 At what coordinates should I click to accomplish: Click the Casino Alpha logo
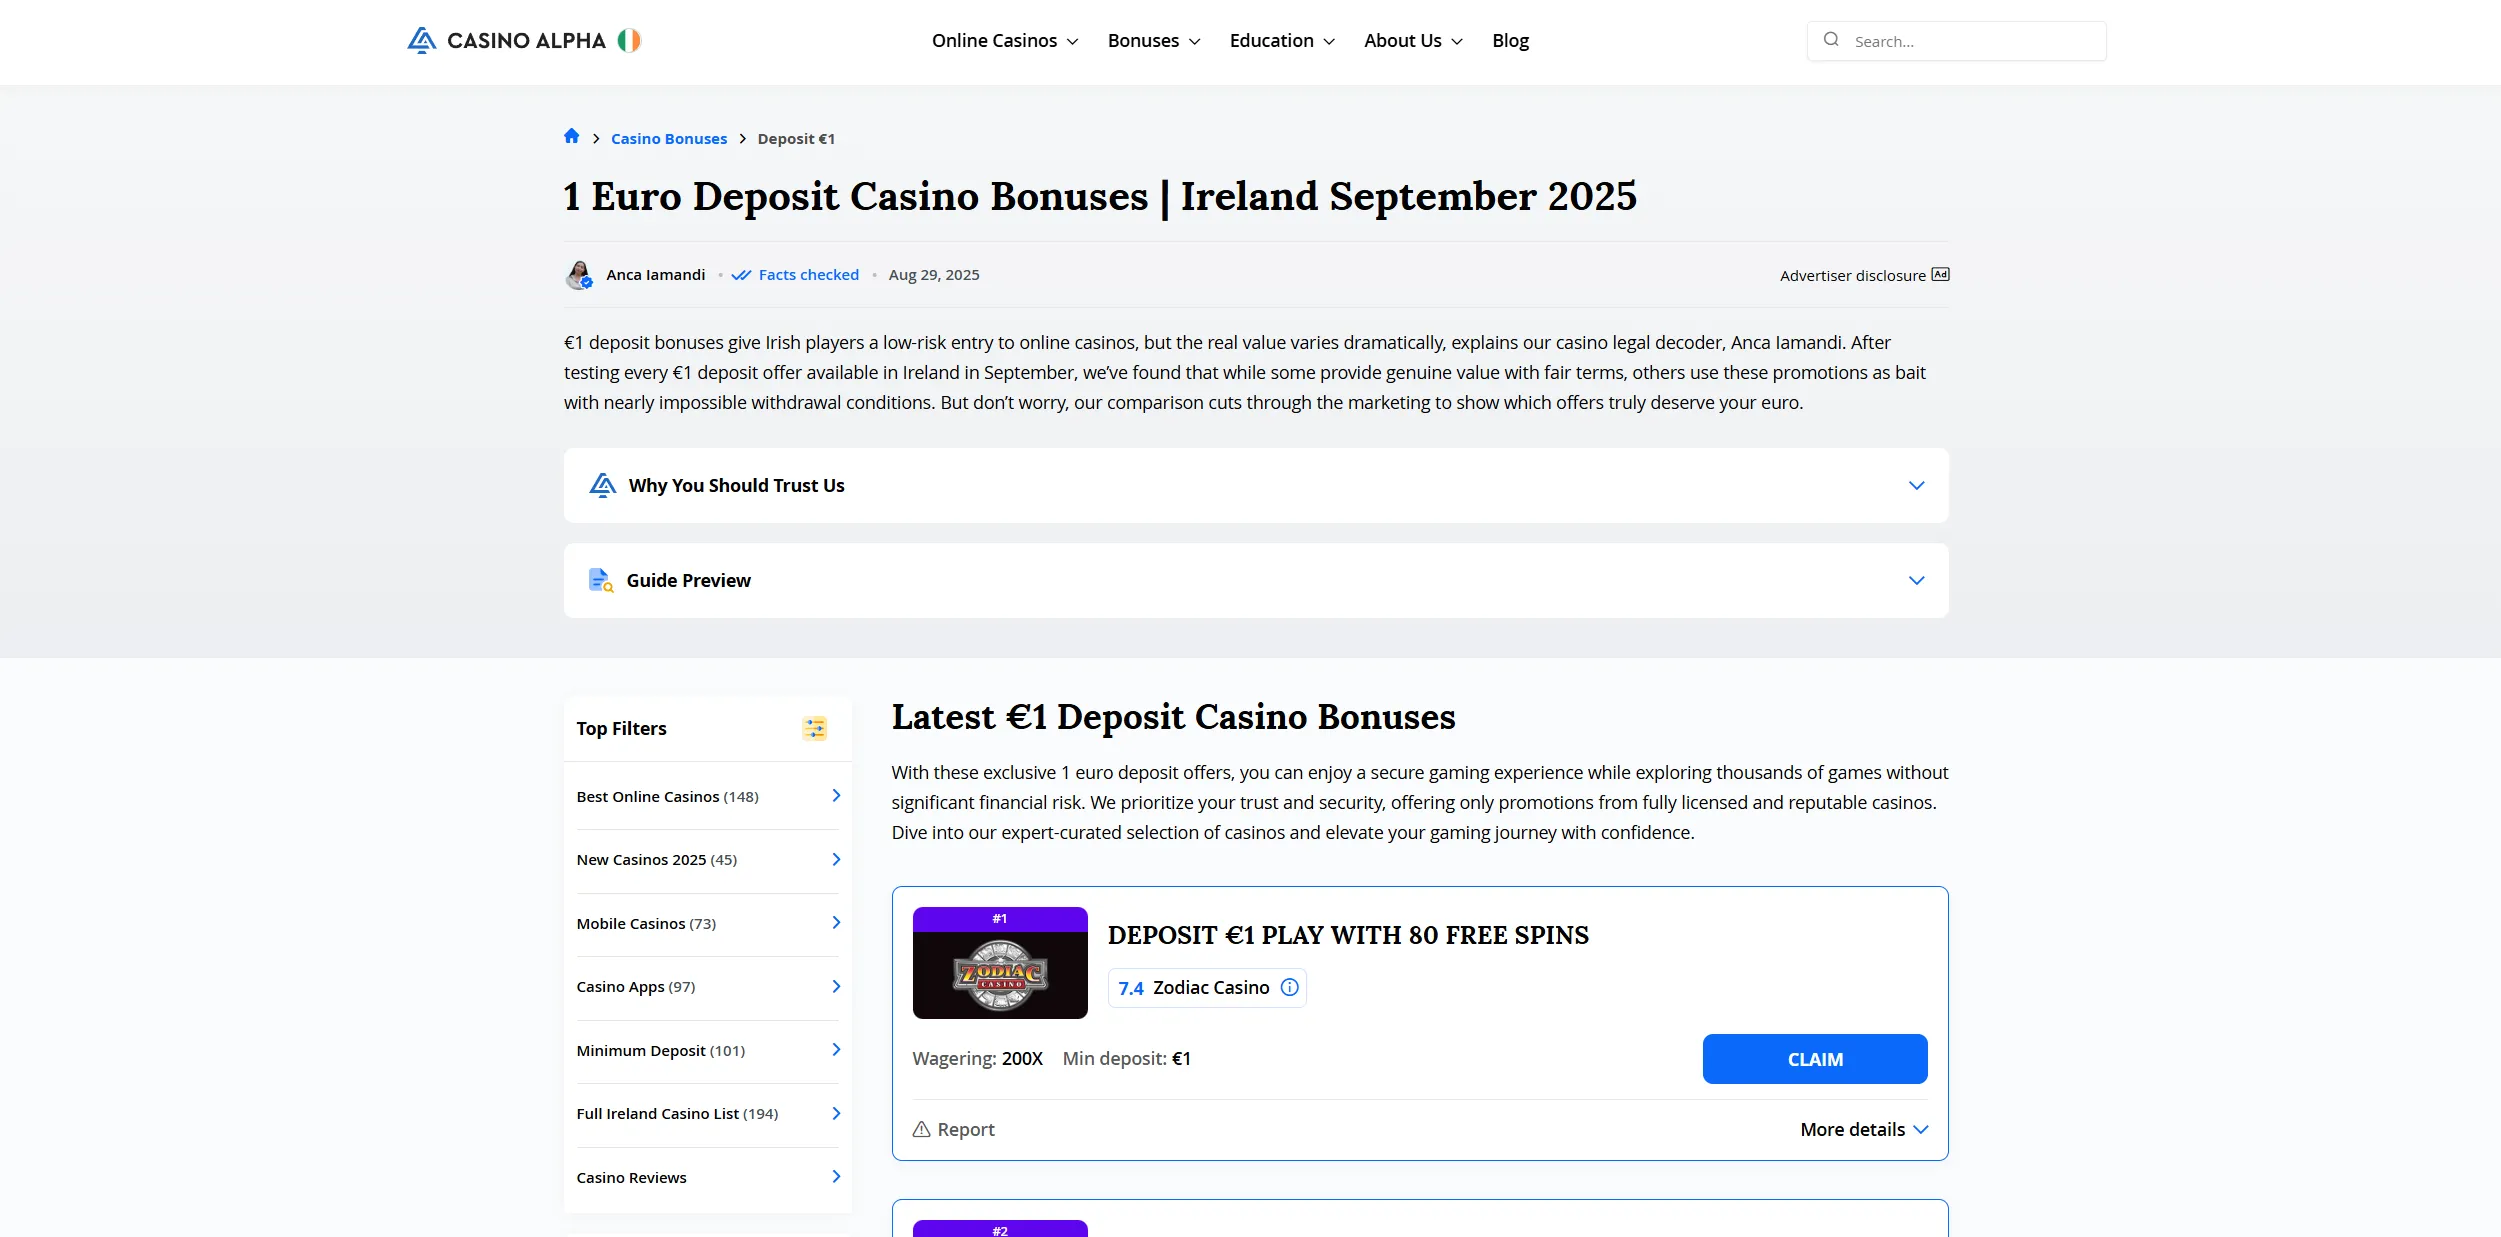pos(506,40)
